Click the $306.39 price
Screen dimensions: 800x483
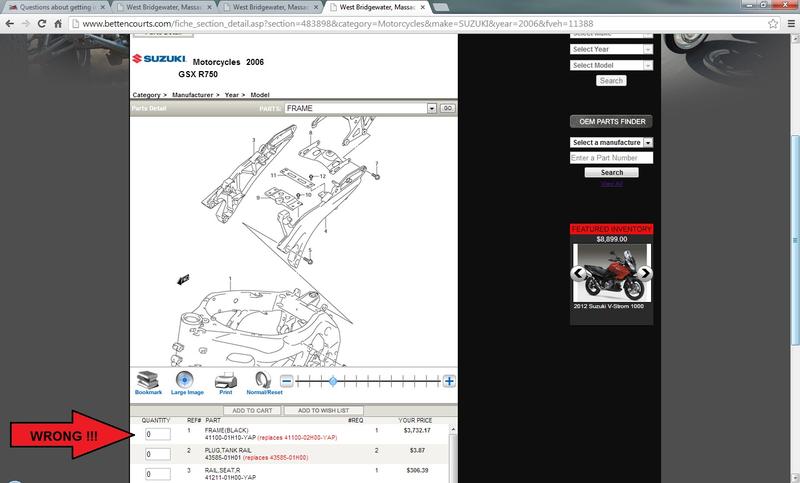tap(418, 470)
